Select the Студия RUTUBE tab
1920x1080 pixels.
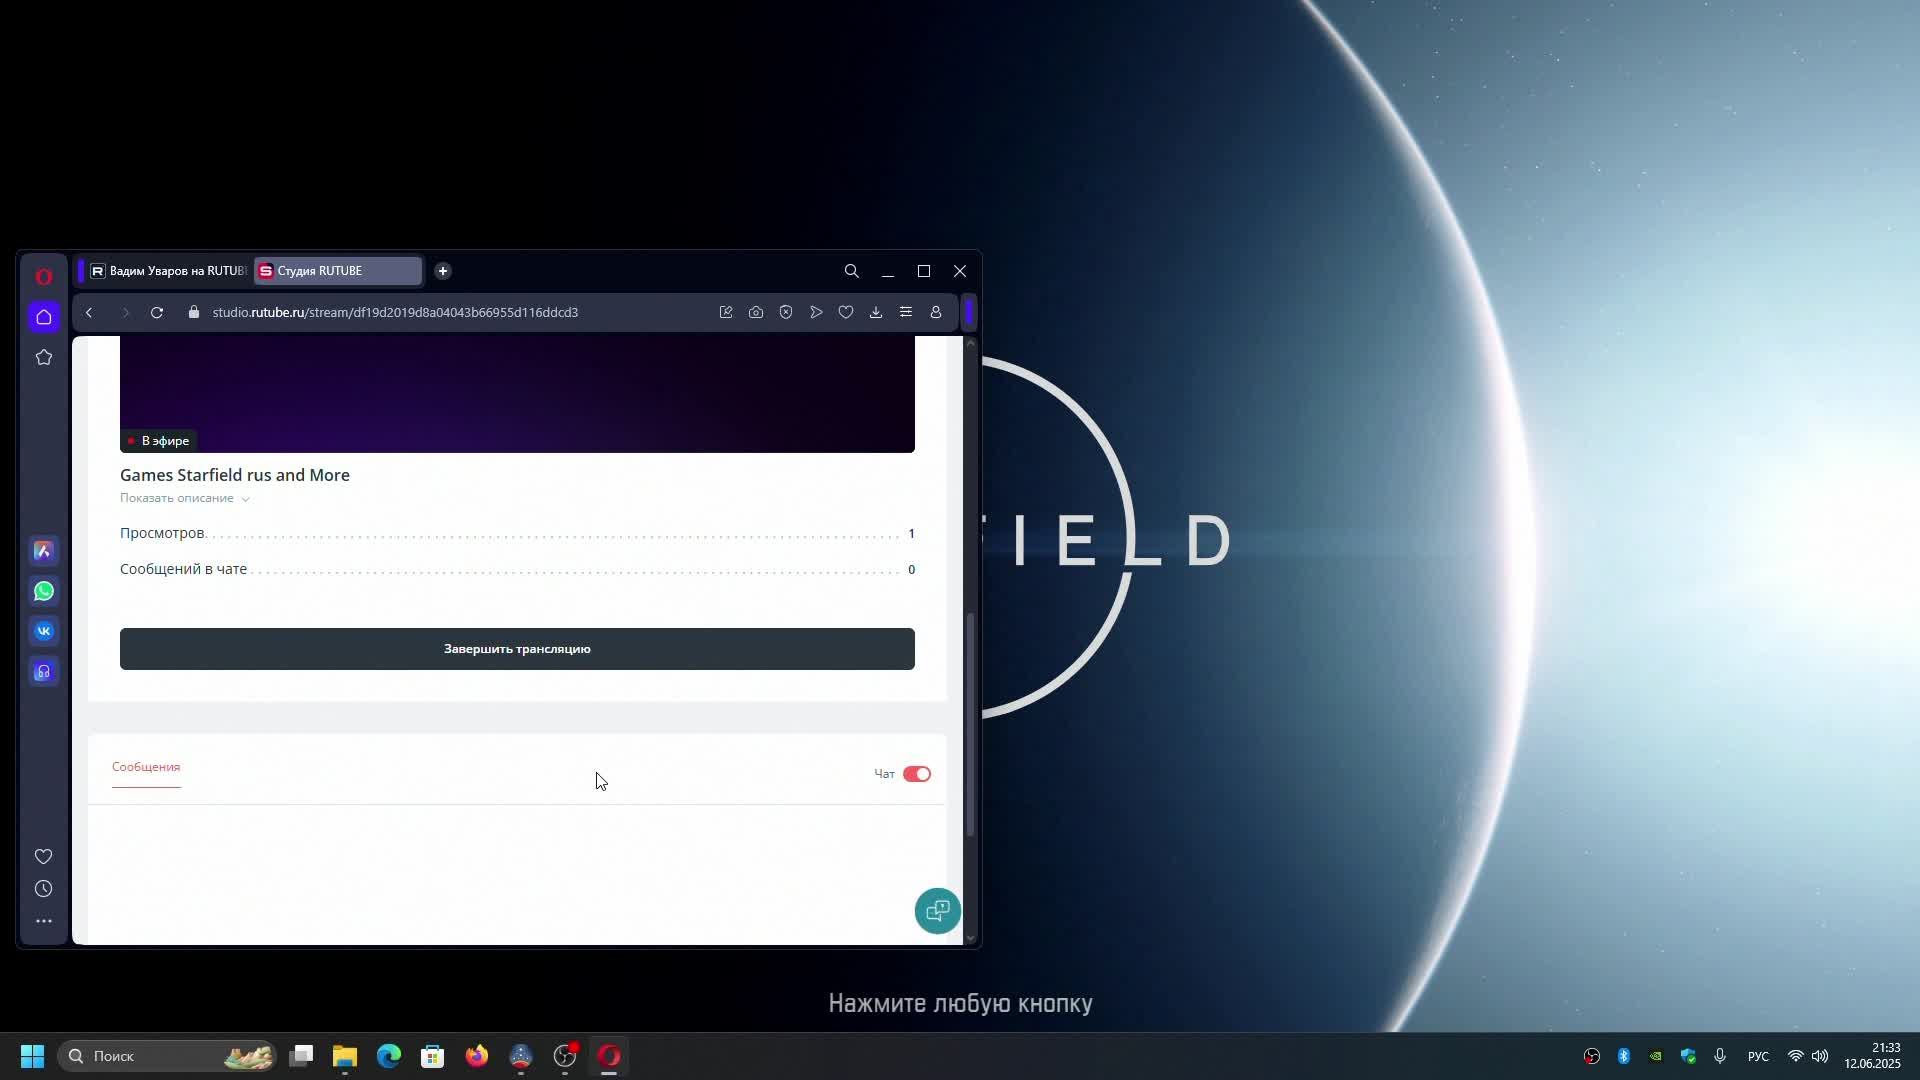point(338,271)
